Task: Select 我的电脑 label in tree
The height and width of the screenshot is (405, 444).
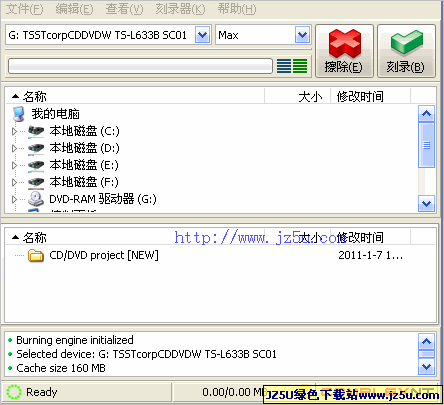Action: point(56,114)
